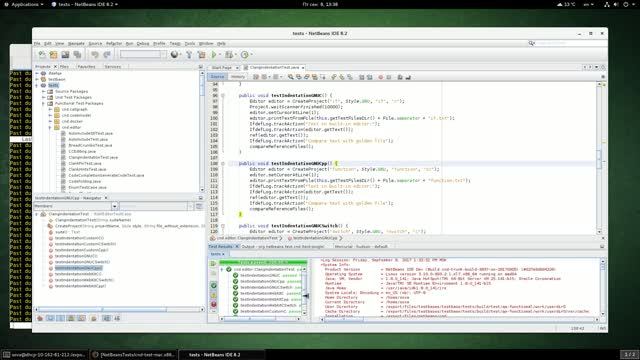Click the Redo toolbar icon
Image resolution: width=640 pixels, height=360 pixels.
click(107, 54)
